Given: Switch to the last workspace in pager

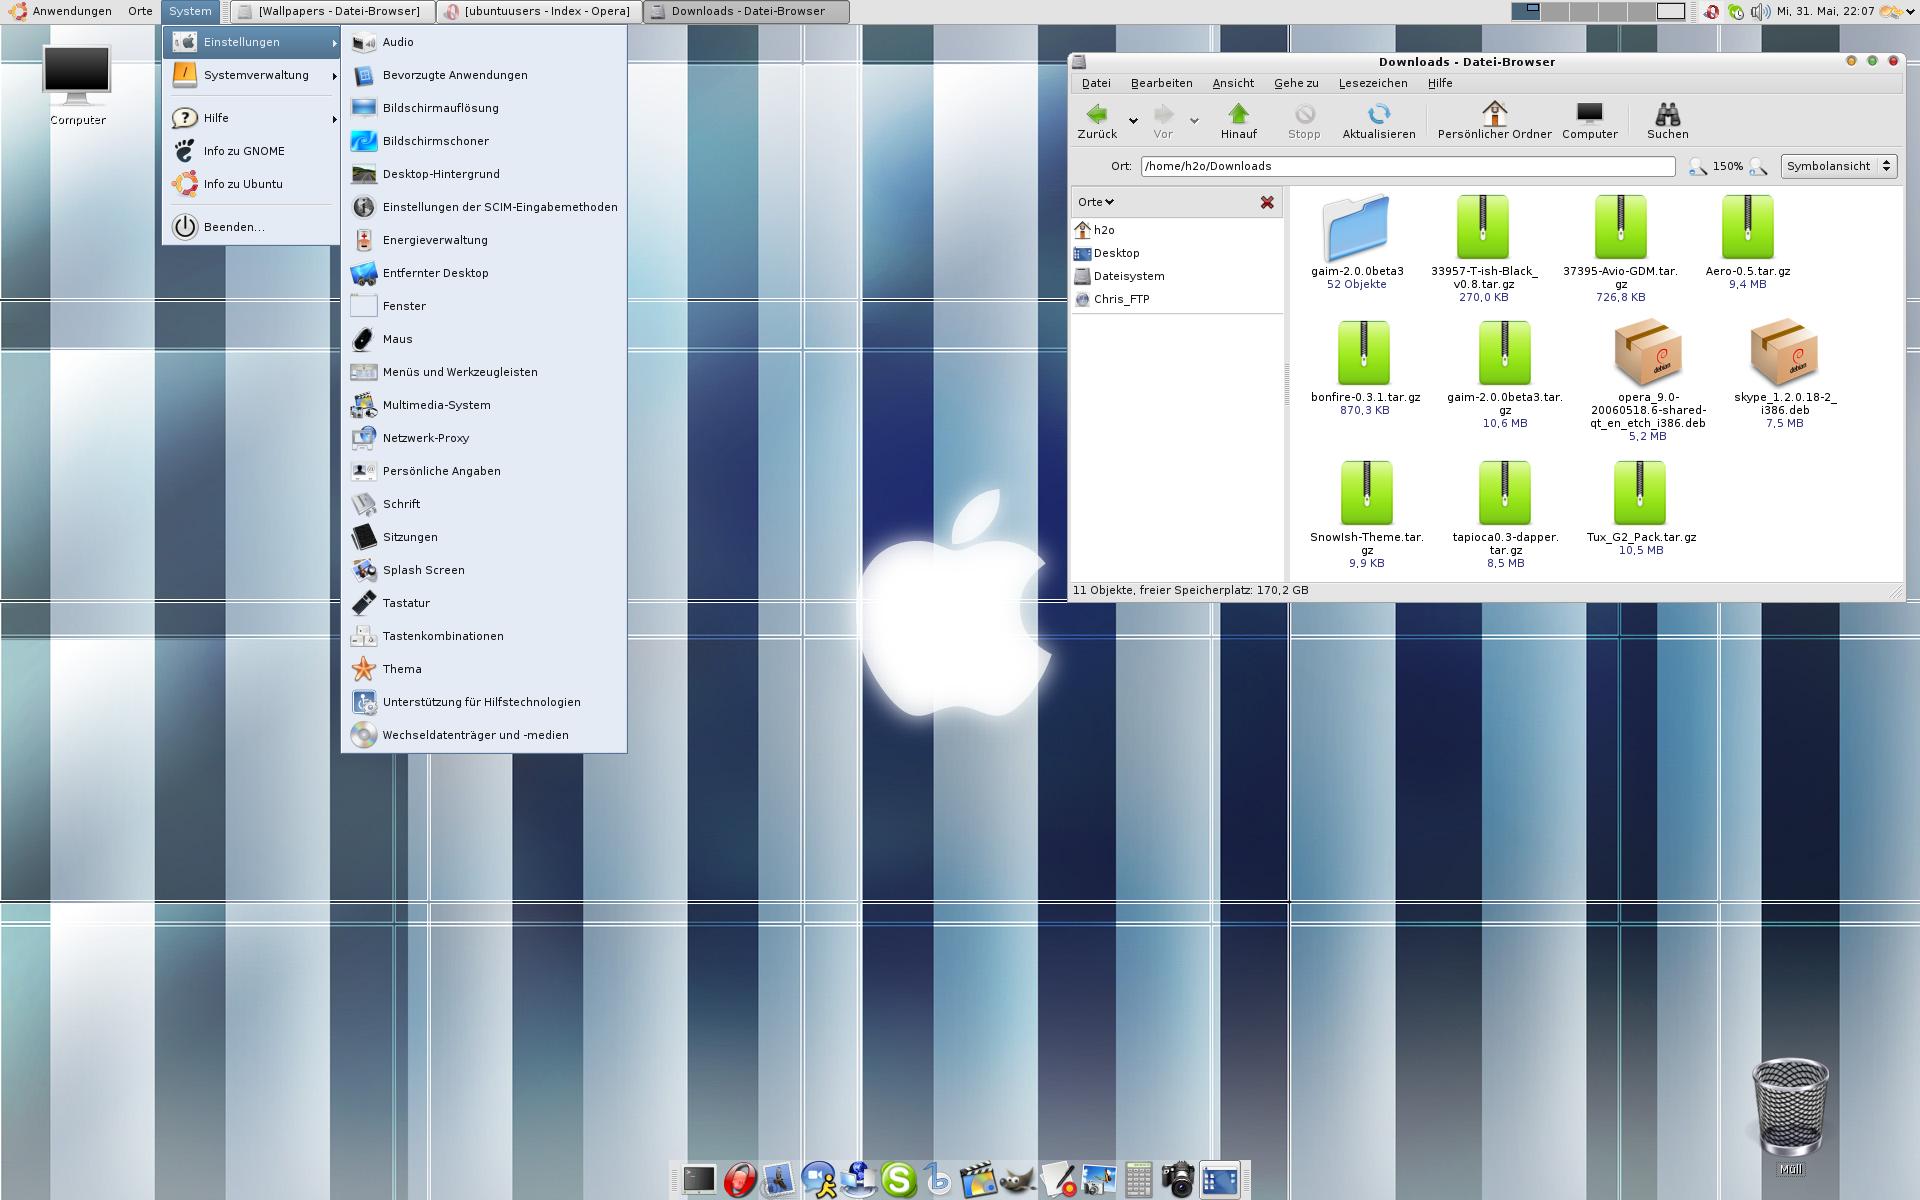Looking at the screenshot, I should (x=1671, y=11).
